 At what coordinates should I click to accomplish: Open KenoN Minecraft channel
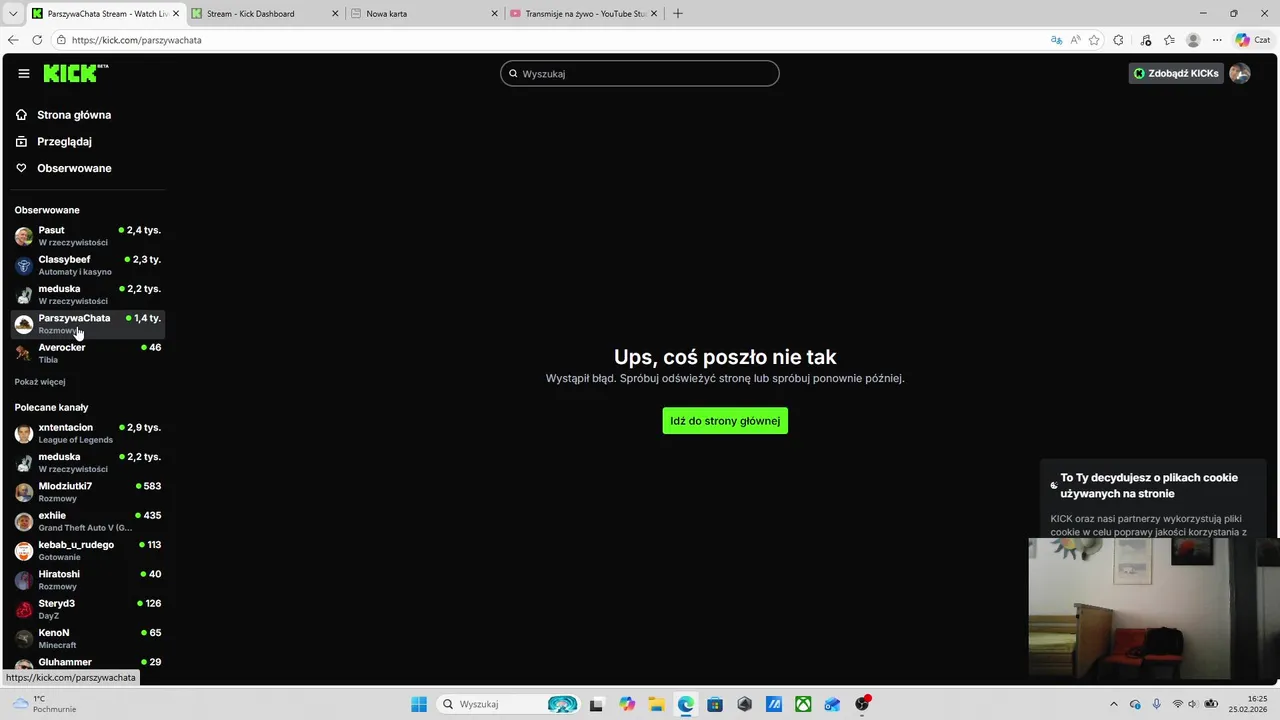88,638
